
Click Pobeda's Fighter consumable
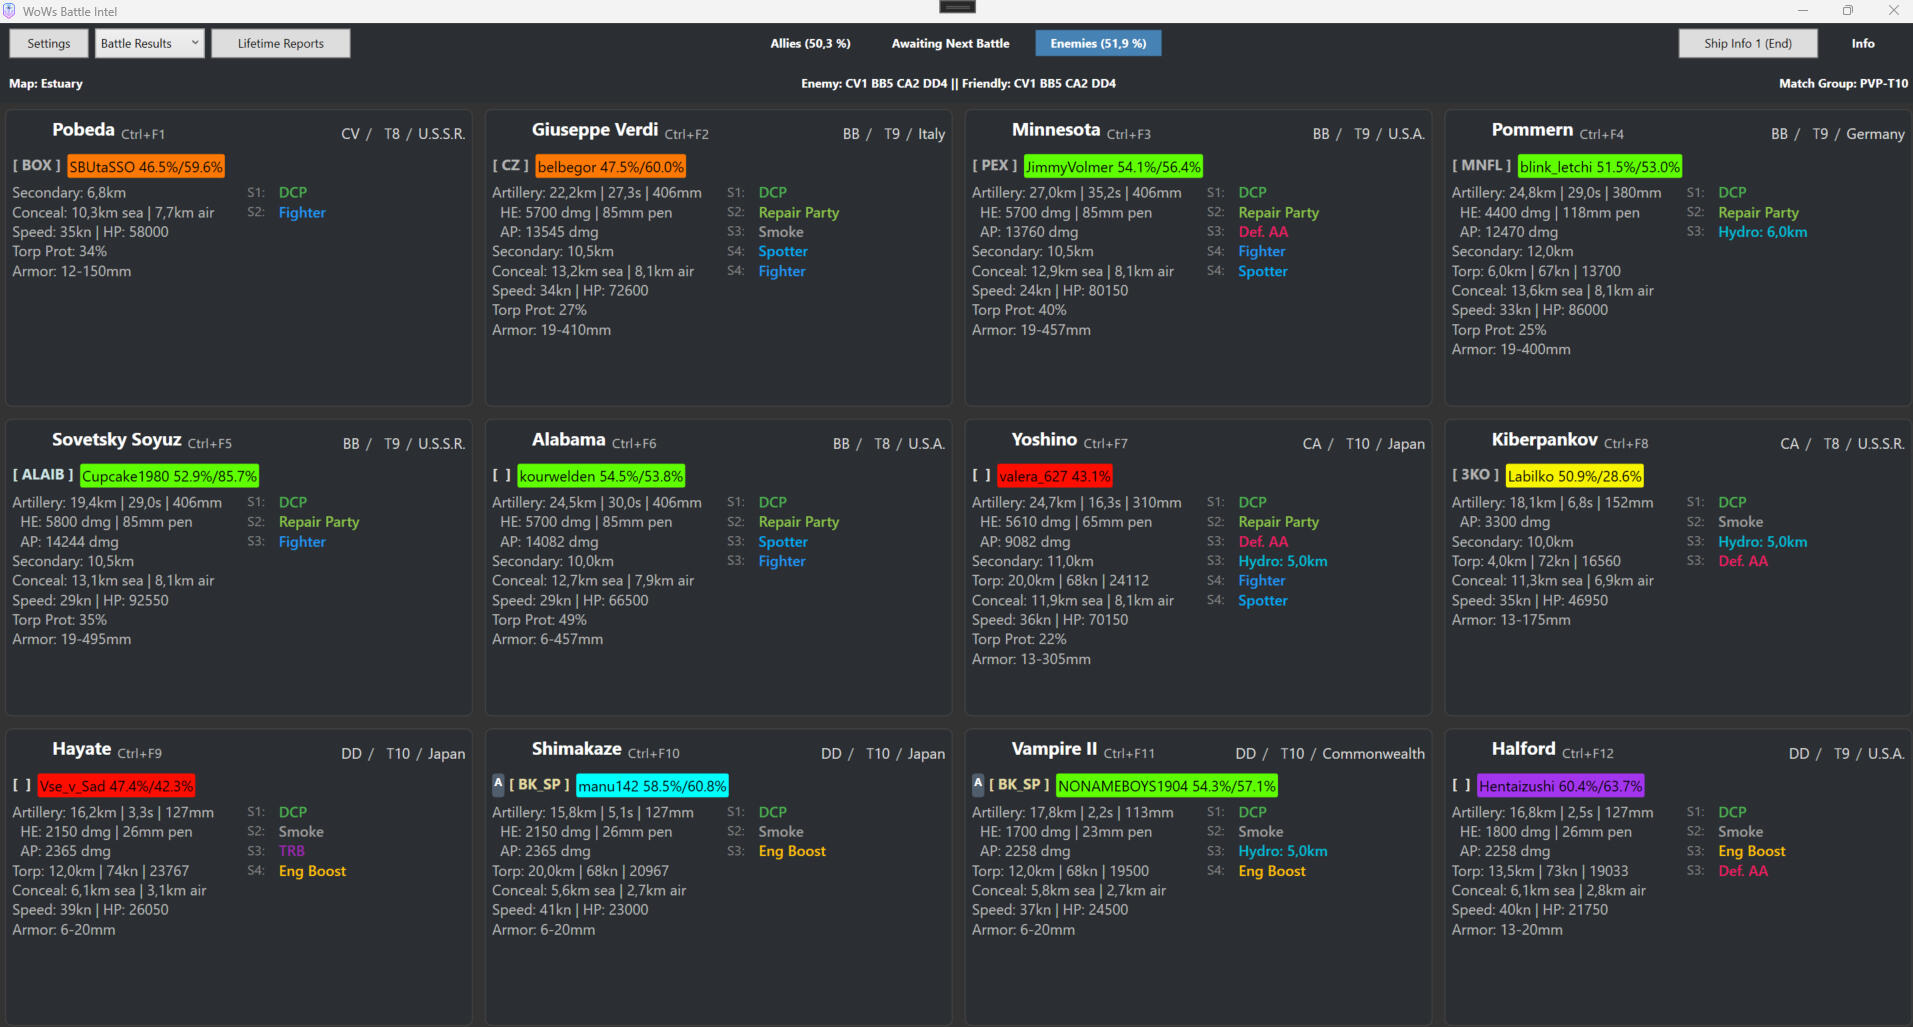pos(302,213)
